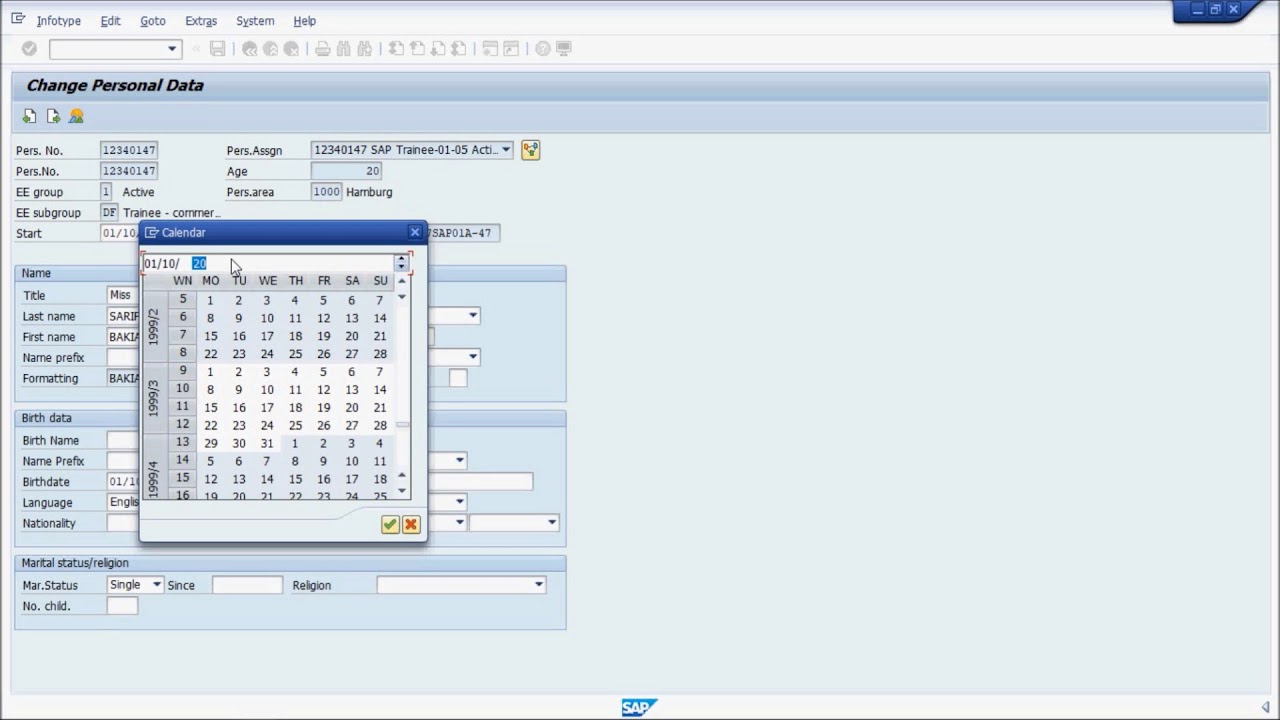Click the Print icon
This screenshot has height=720, width=1280.
point(322,48)
